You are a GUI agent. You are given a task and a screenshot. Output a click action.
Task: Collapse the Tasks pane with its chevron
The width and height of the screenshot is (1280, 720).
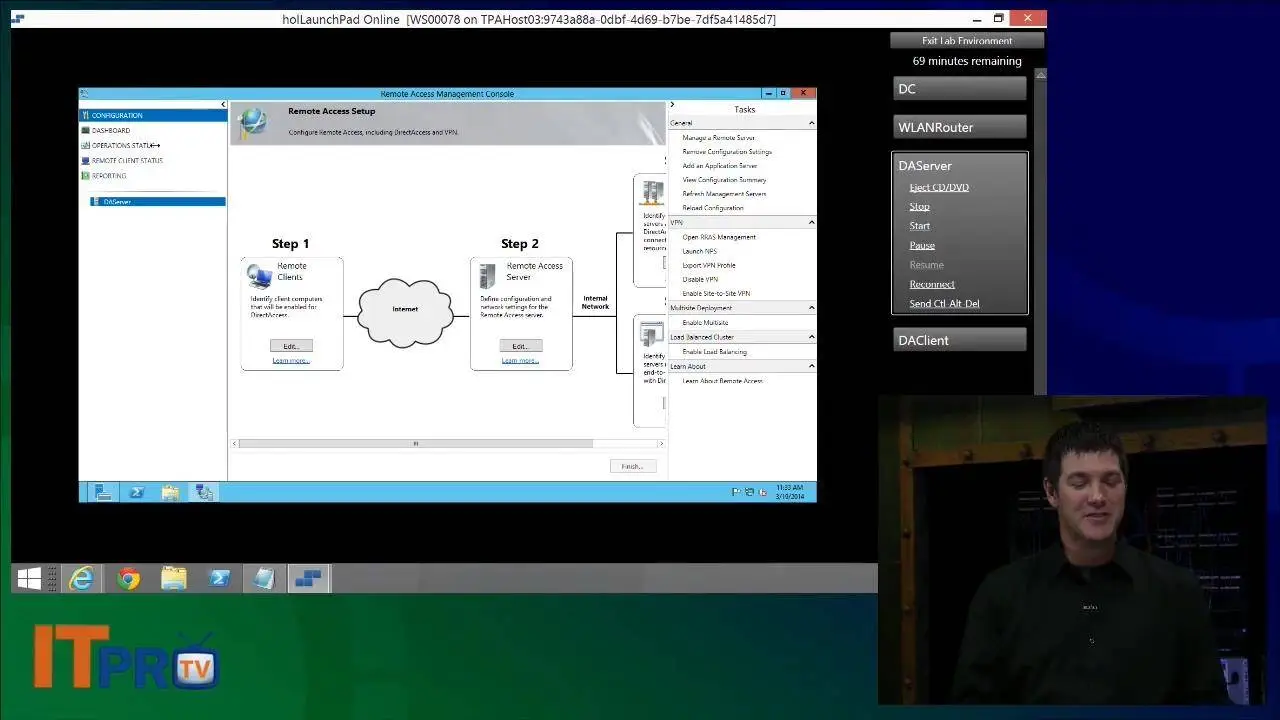coord(672,104)
